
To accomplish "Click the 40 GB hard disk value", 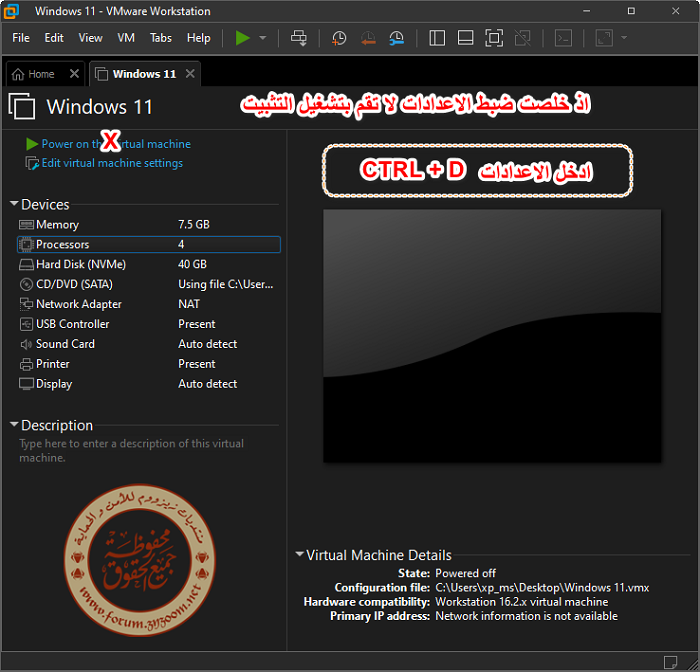I will [x=192, y=264].
